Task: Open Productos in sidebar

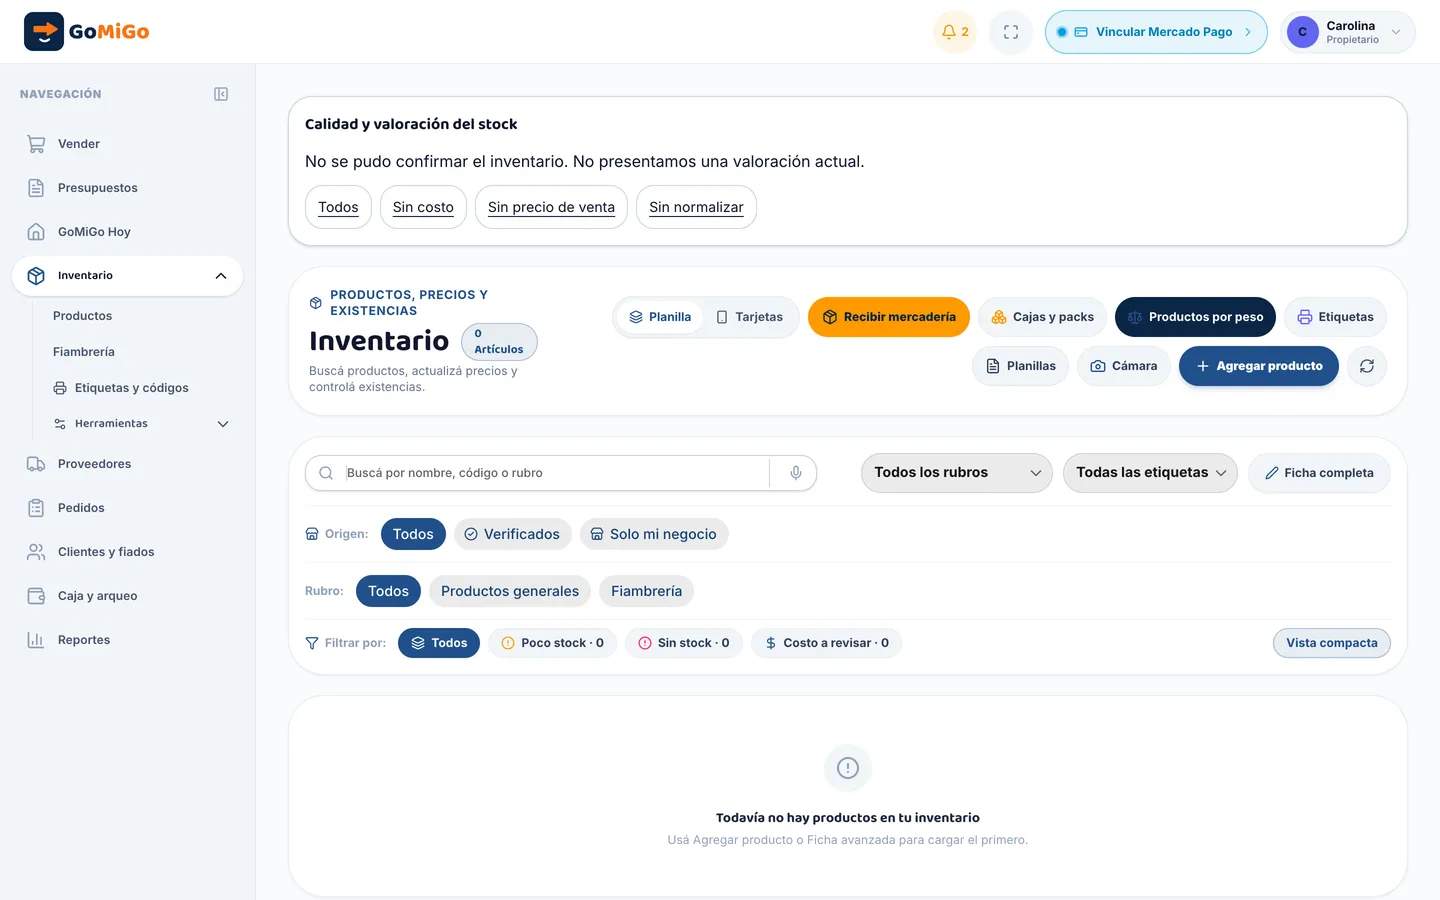Action: click(142, 316)
